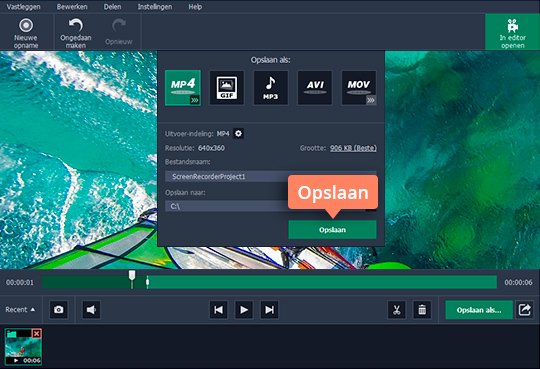The height and width of the screenshot is (369, 540).
Task: Select AVI as the save format
Action: [315, 88]
